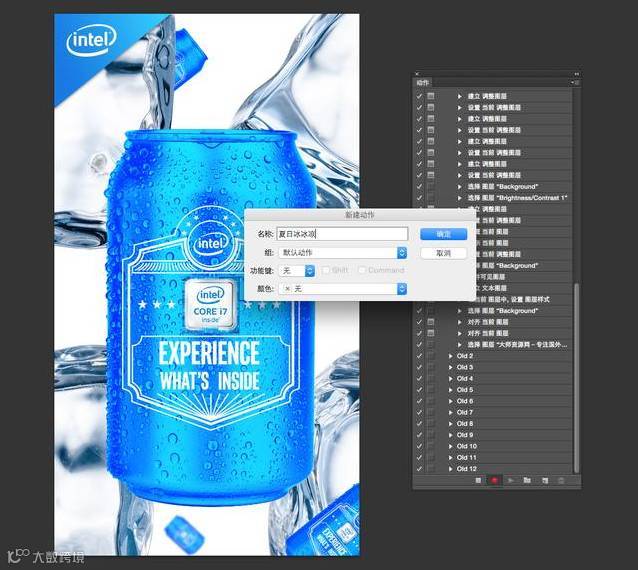Viewport: 638px width, 570px height.
Task: Confirm new action with blue OK button
Action: pyautogui.click(x=444, y=234)
